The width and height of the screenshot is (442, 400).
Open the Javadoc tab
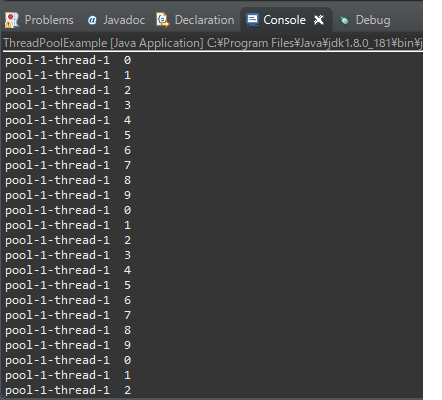pyautogui.click(x=124, y=20)
